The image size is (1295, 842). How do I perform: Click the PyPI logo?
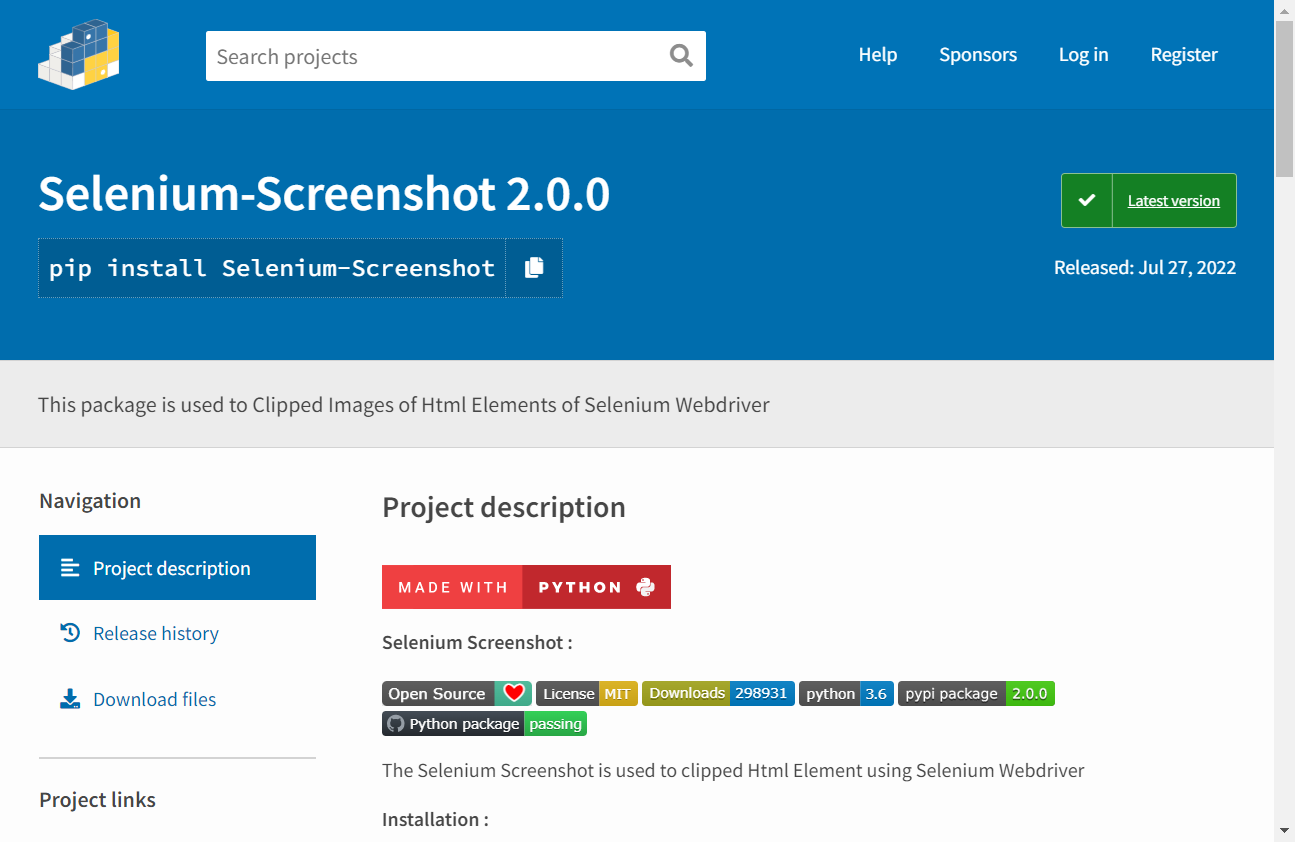[79, 54]
